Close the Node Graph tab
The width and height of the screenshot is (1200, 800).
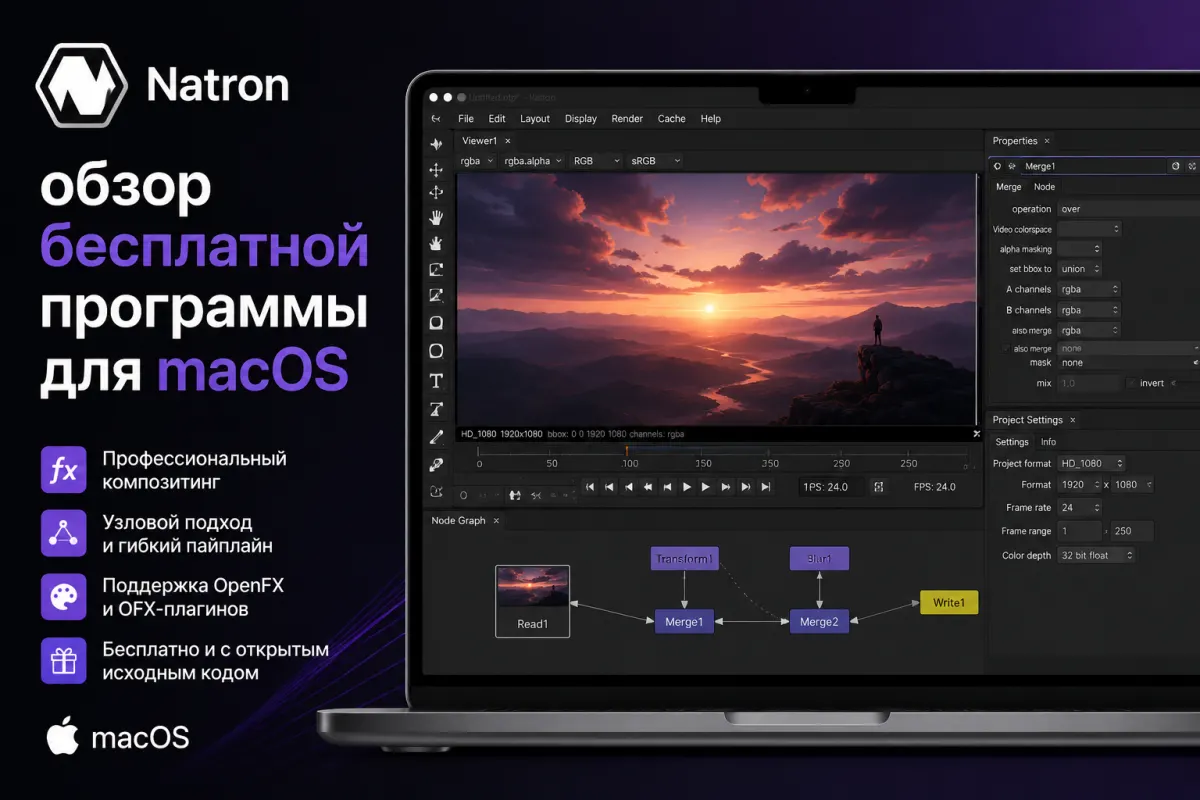pos(496,521)
